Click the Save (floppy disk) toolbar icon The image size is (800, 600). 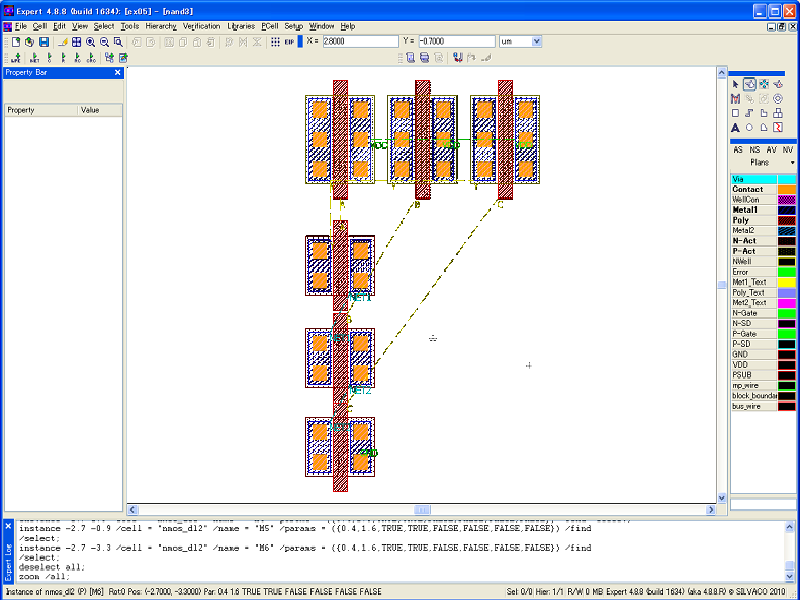44,42
